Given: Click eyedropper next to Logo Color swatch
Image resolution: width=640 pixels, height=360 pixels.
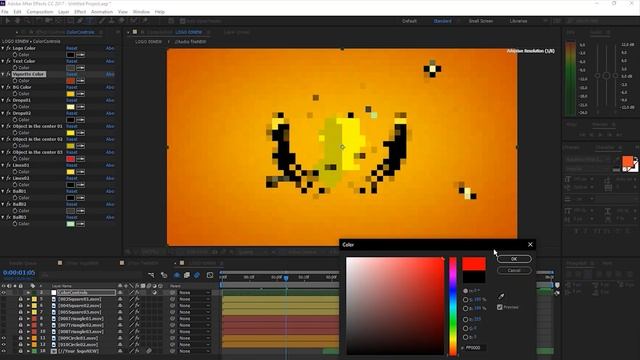Looking at the screenshot, I should 80,55.
